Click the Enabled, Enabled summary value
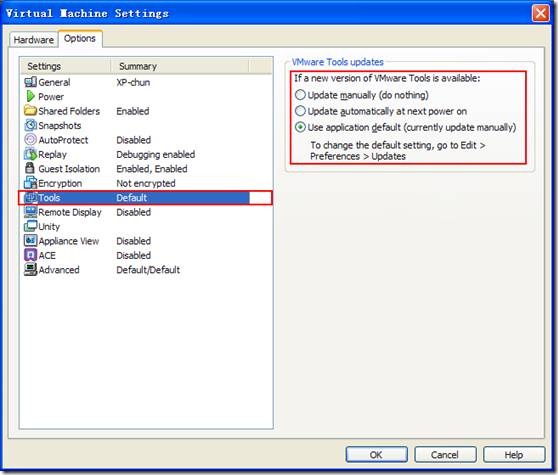Viewport: 558px width, 475px height. point(152,169)
